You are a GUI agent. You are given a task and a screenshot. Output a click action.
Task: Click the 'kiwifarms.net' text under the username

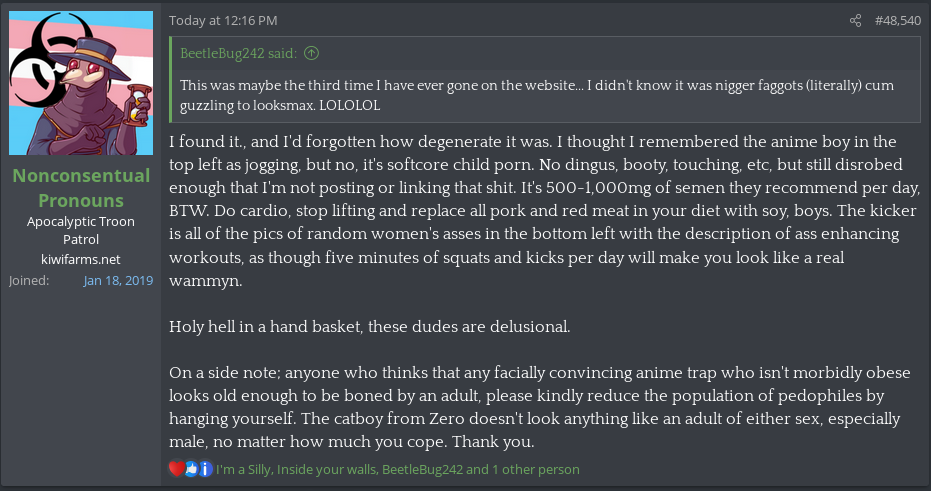tap(81, 259)
